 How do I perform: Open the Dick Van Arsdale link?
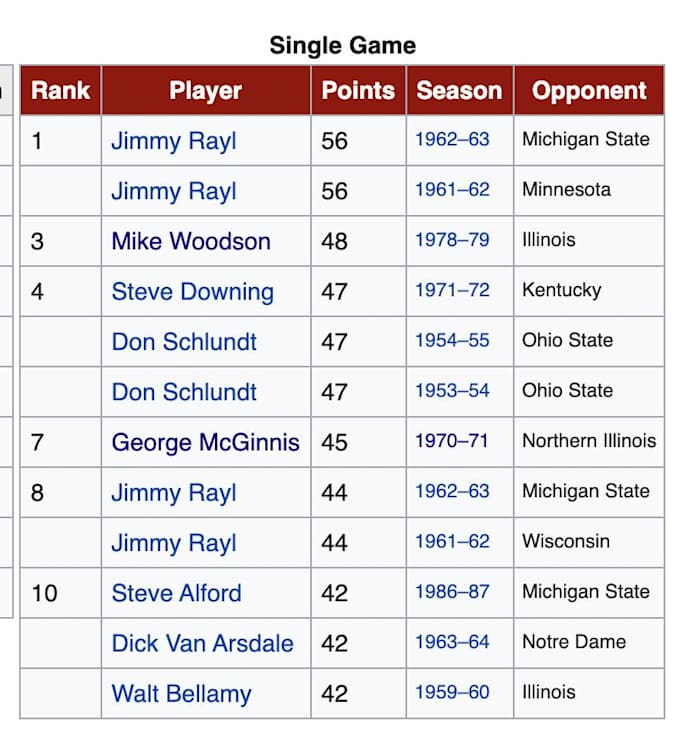tap(202, 643)
